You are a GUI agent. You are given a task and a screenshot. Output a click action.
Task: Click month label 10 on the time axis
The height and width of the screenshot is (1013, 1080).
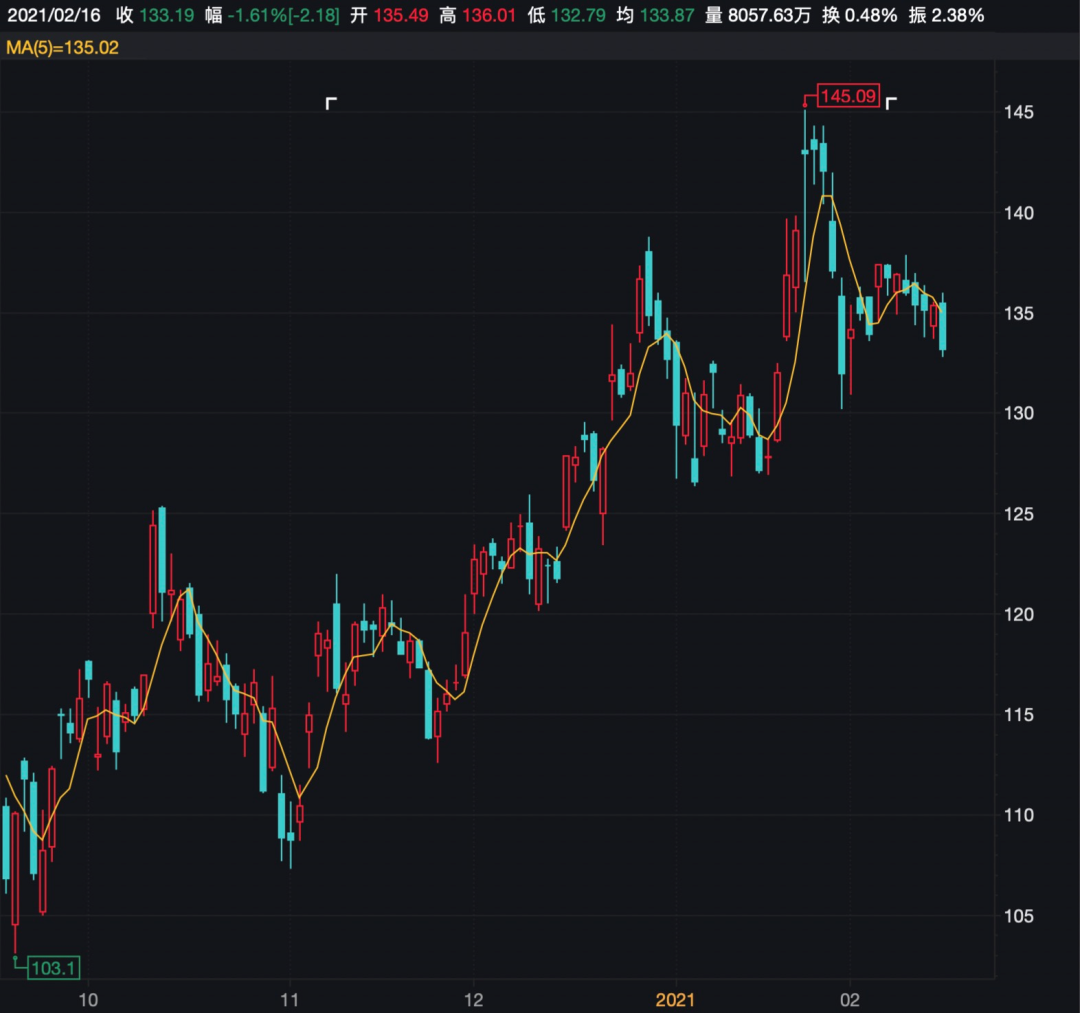[x=88, y=1000]
